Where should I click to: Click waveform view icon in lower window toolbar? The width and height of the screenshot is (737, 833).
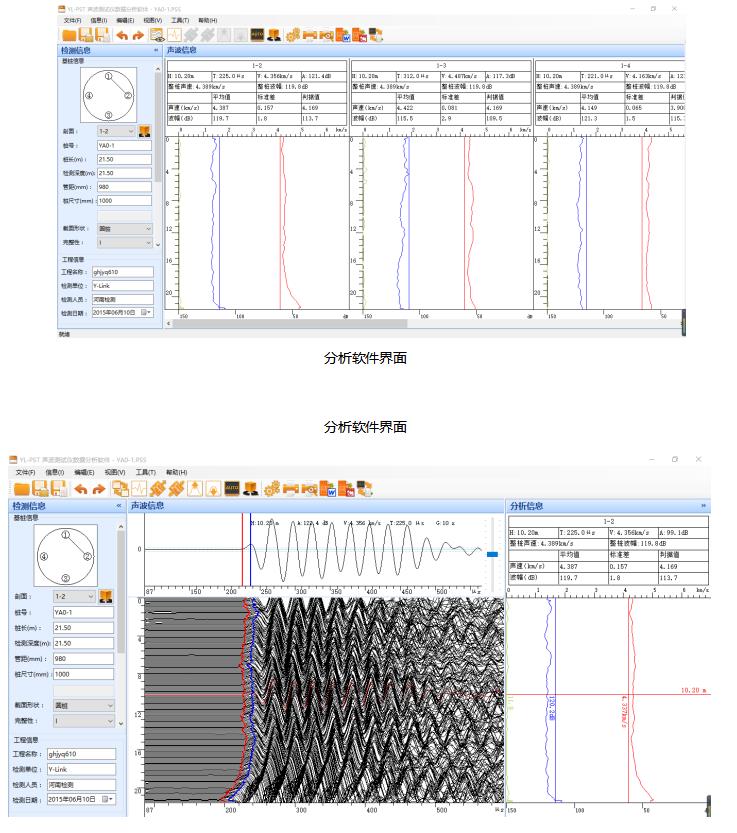coord(139,488)
